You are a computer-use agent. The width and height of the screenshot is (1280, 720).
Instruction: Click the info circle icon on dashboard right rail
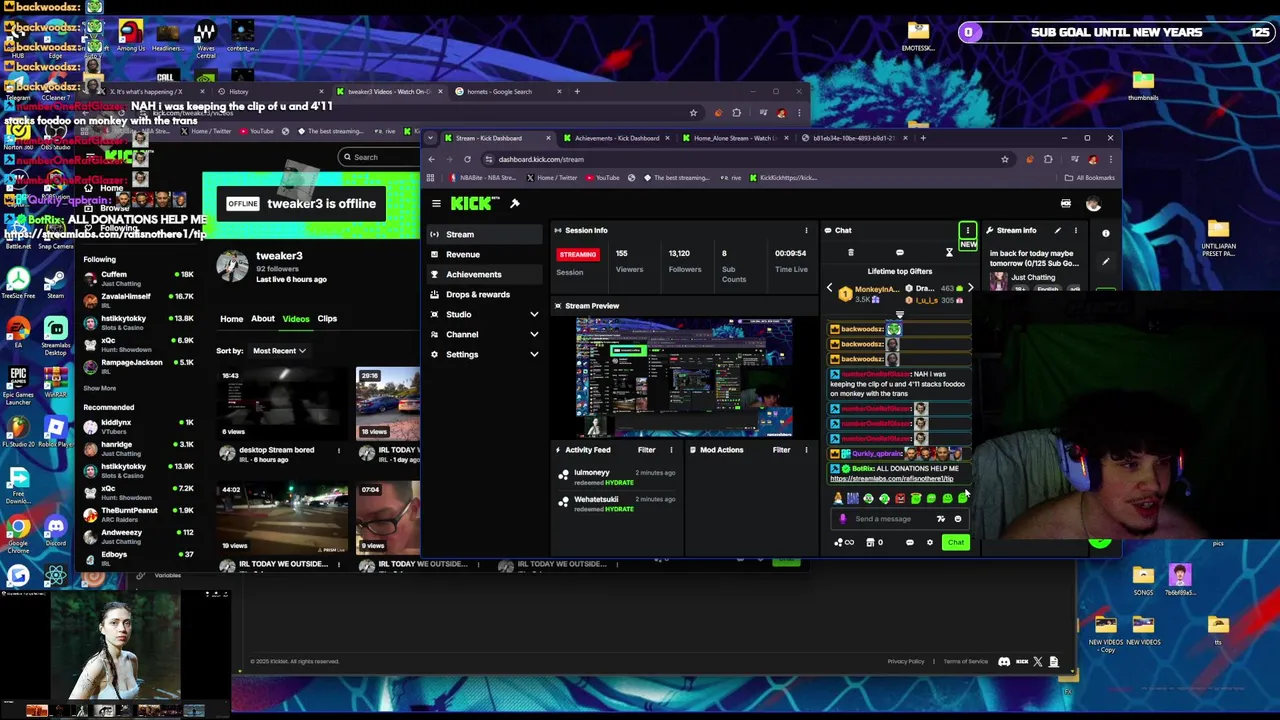tap(1106, 233)
